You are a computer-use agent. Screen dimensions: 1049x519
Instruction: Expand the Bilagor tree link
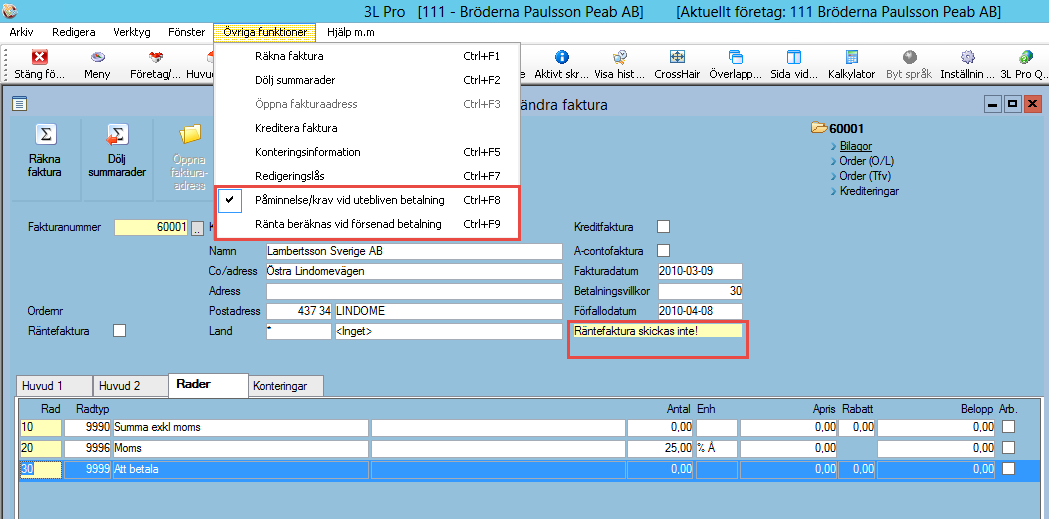(x=856, y=146)
